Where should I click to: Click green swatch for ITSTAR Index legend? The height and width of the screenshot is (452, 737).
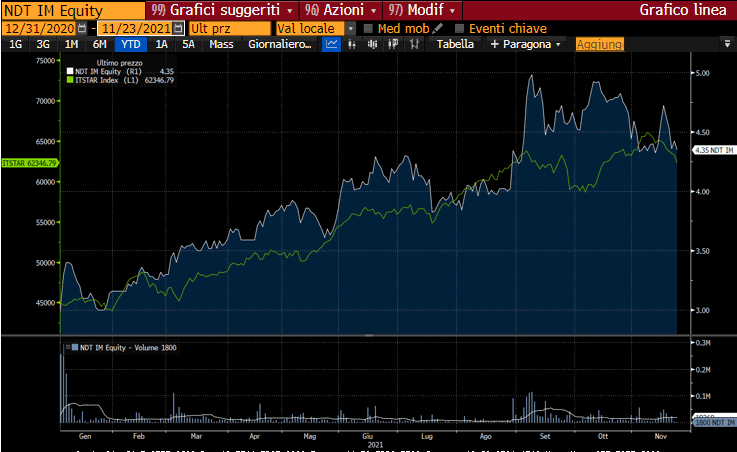70,80
